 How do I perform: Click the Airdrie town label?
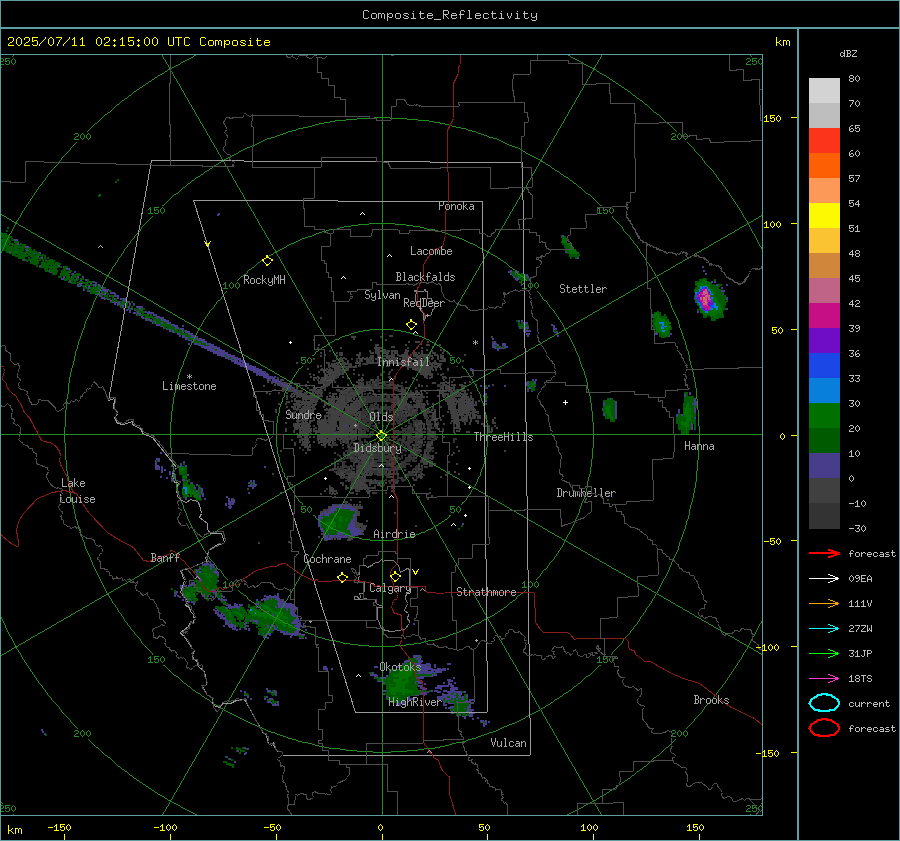[x=394, y=534]
